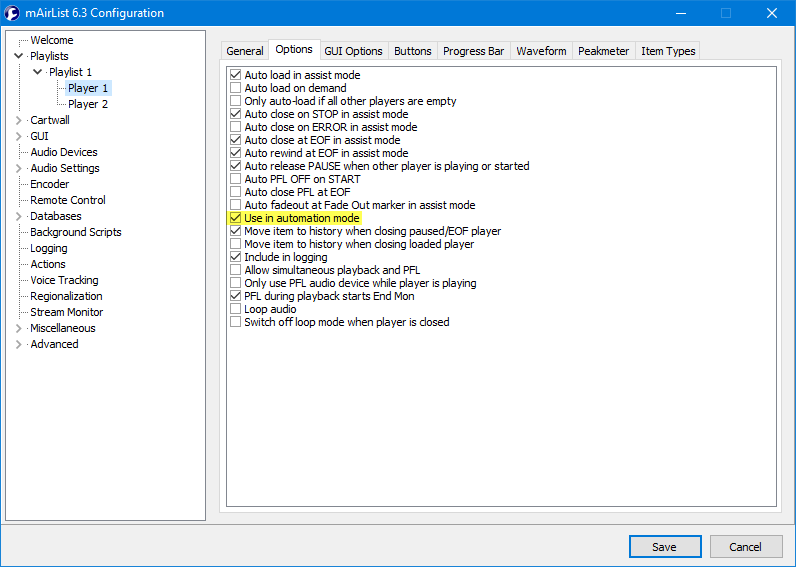This screenshot has height=567, width=796.
Task: Open Audio Devices settings
Action: tap(64, 152)
